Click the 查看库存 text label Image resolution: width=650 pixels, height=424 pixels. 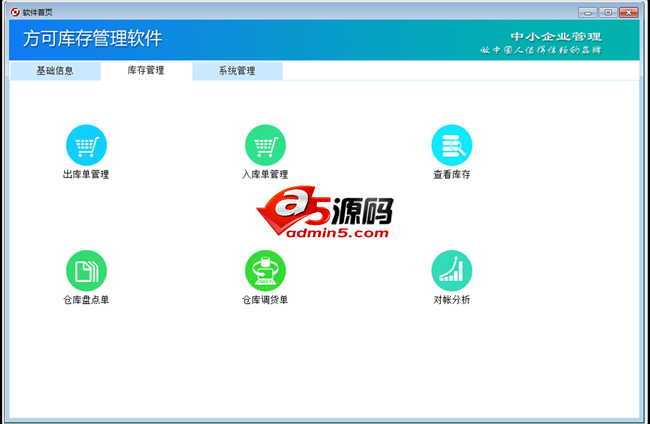pos(452,174)
